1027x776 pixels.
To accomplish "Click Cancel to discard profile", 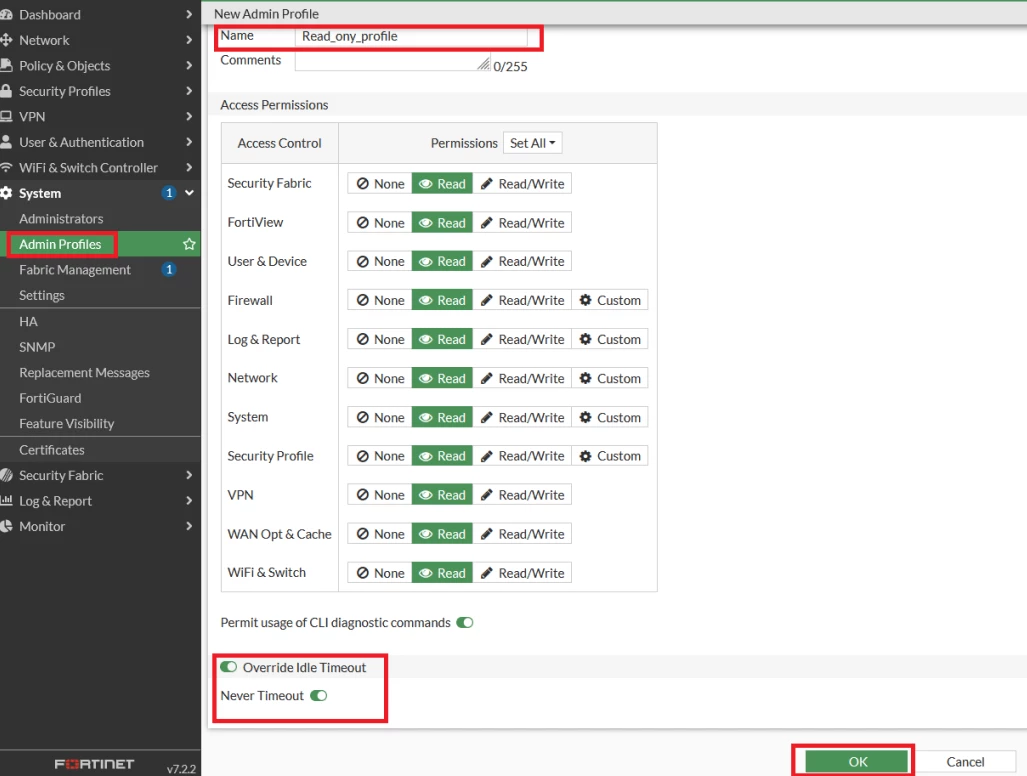I will tap(965, 762).
